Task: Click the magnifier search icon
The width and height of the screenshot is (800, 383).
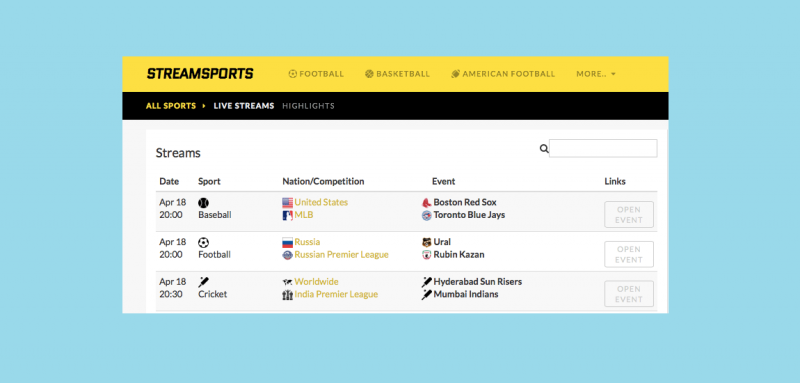Action: pyautogui.click(x=544, y=148)
